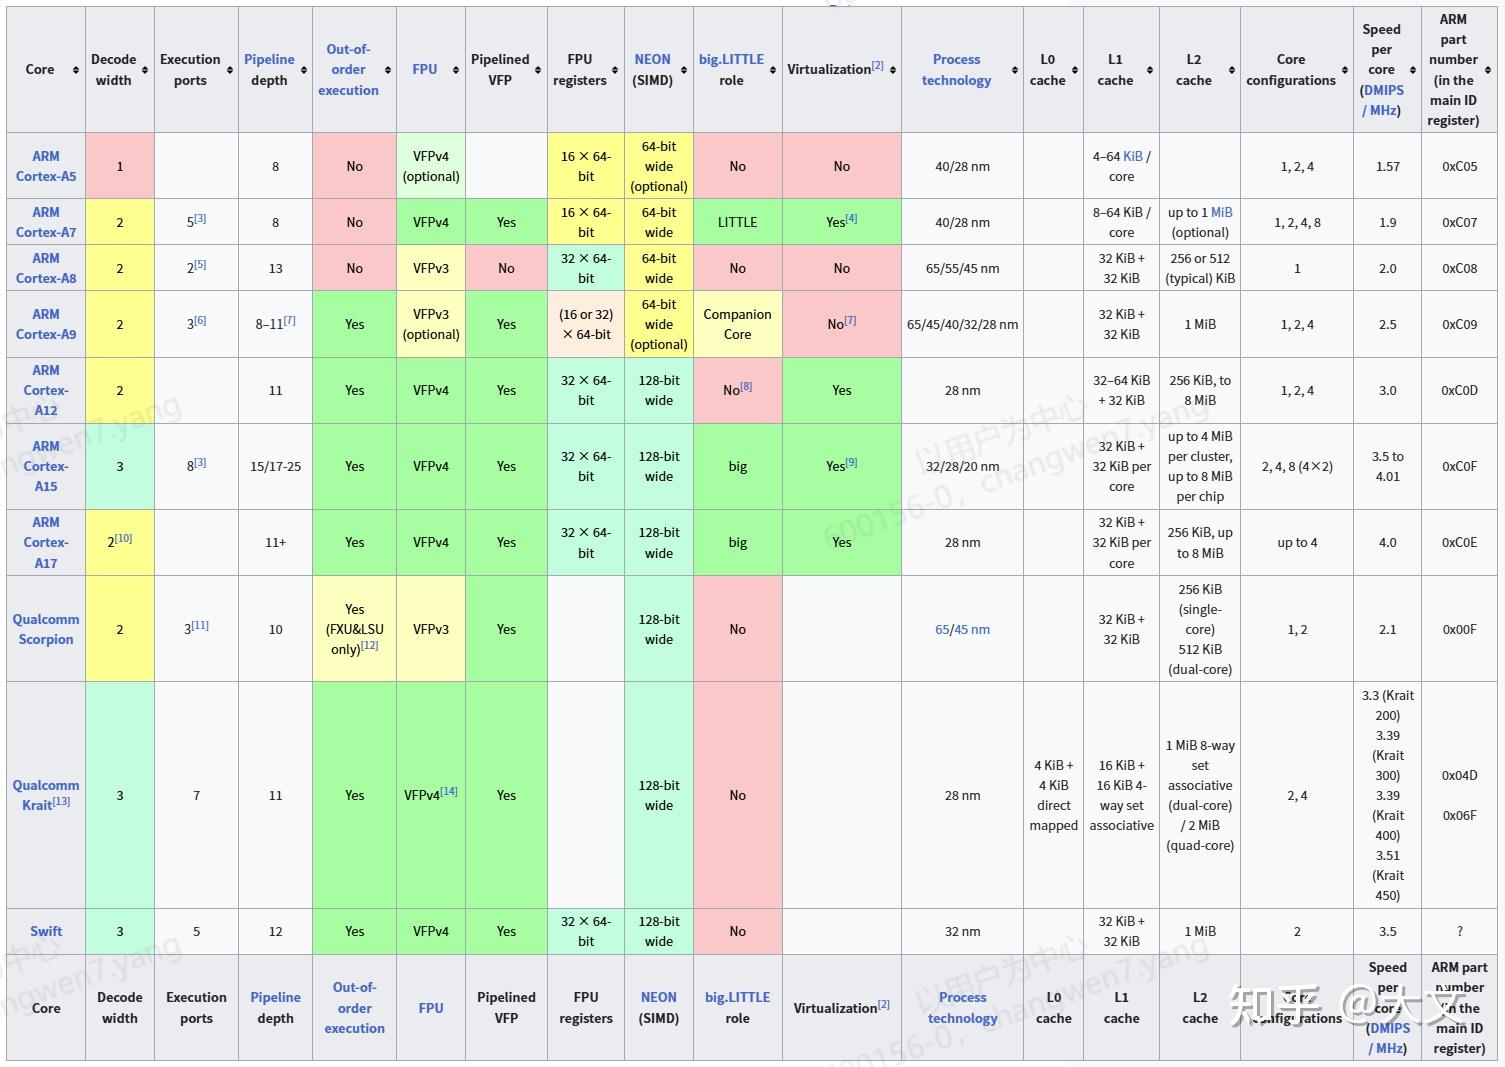Click sort arrows beside top Pipelined VFP

coord(540,70)
